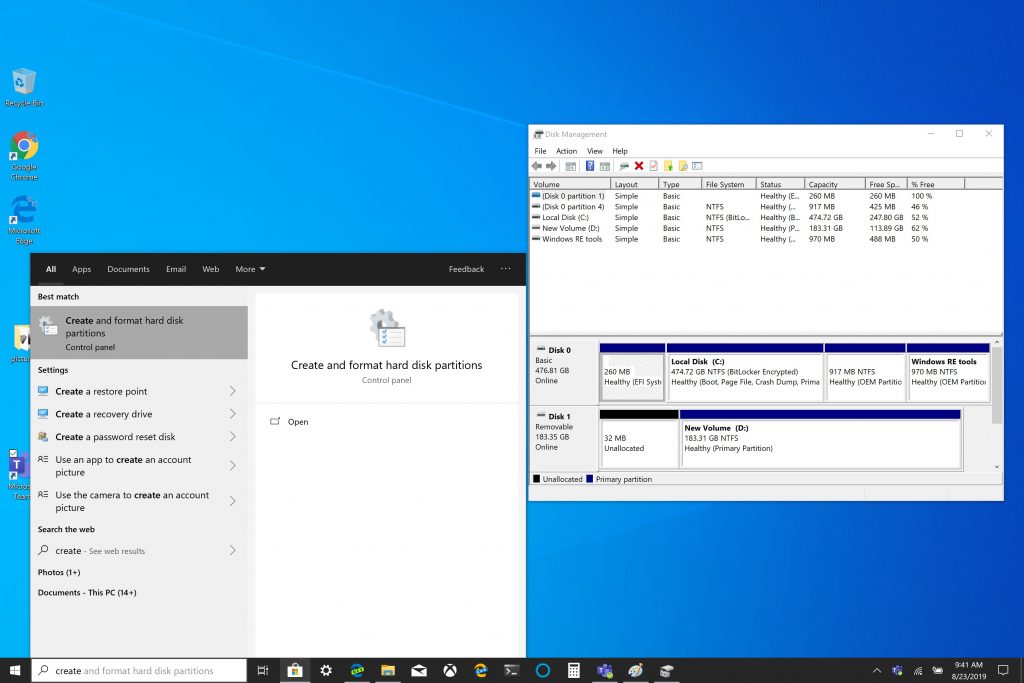Expand arrow for Create a recovery drive
The height and width of the screenshot is (683, 1024).
click(232, 414)
